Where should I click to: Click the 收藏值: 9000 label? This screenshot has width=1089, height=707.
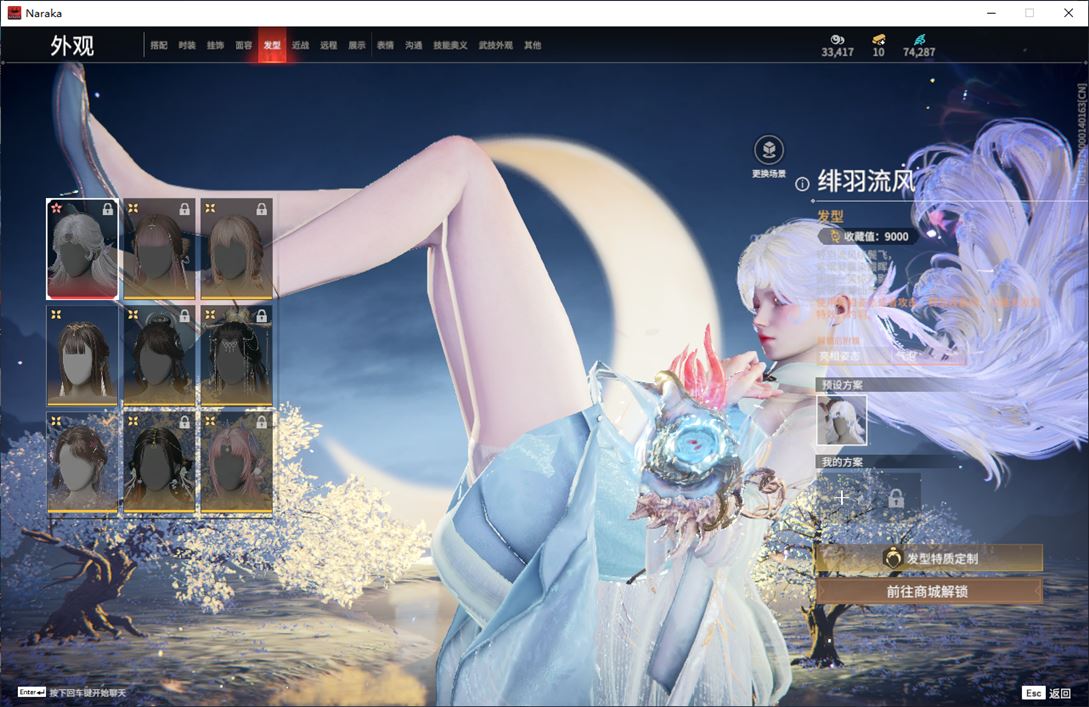coord(876,237)
